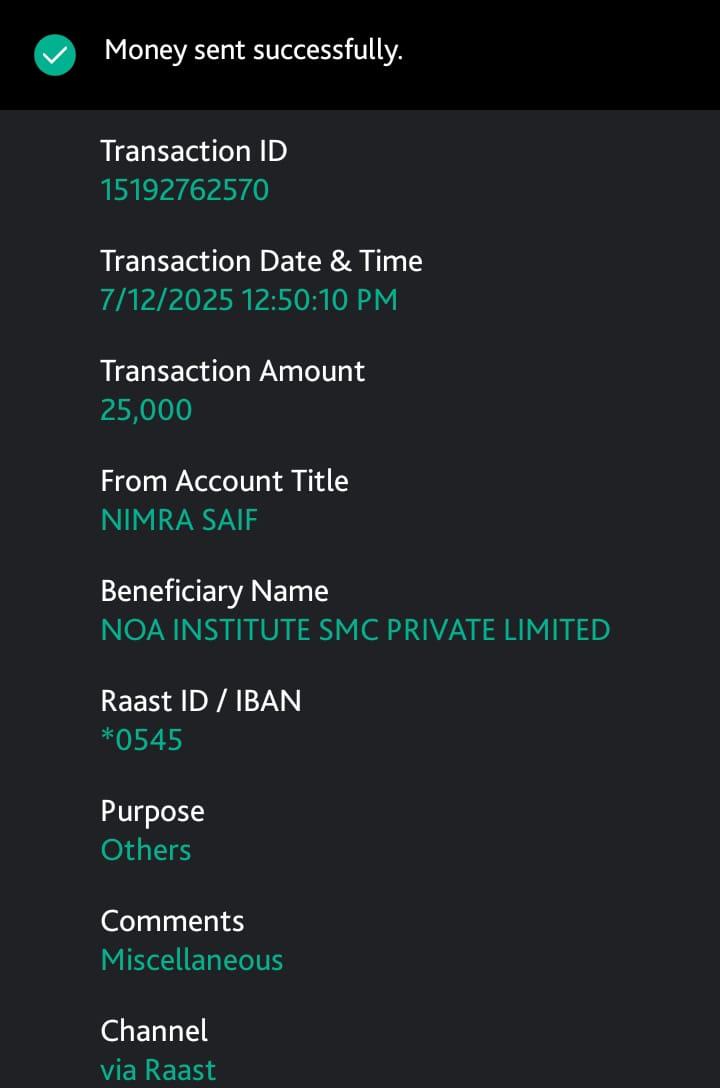720x1088 pixels.
Task: Click the Raast ID / IBAN label
Action: [x=200, y=701]
